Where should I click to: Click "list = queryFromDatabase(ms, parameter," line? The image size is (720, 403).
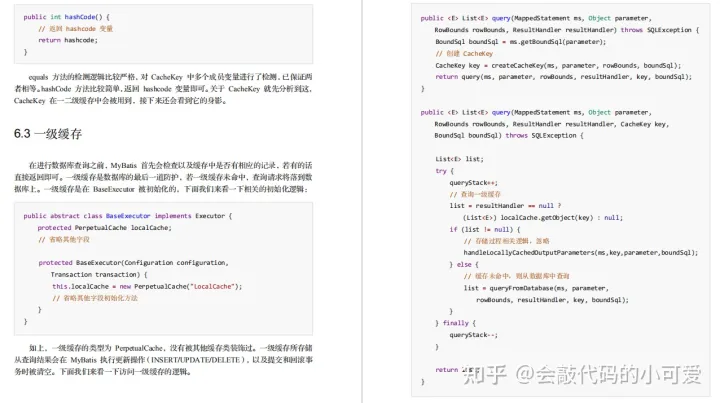click(x=536, y=288)
